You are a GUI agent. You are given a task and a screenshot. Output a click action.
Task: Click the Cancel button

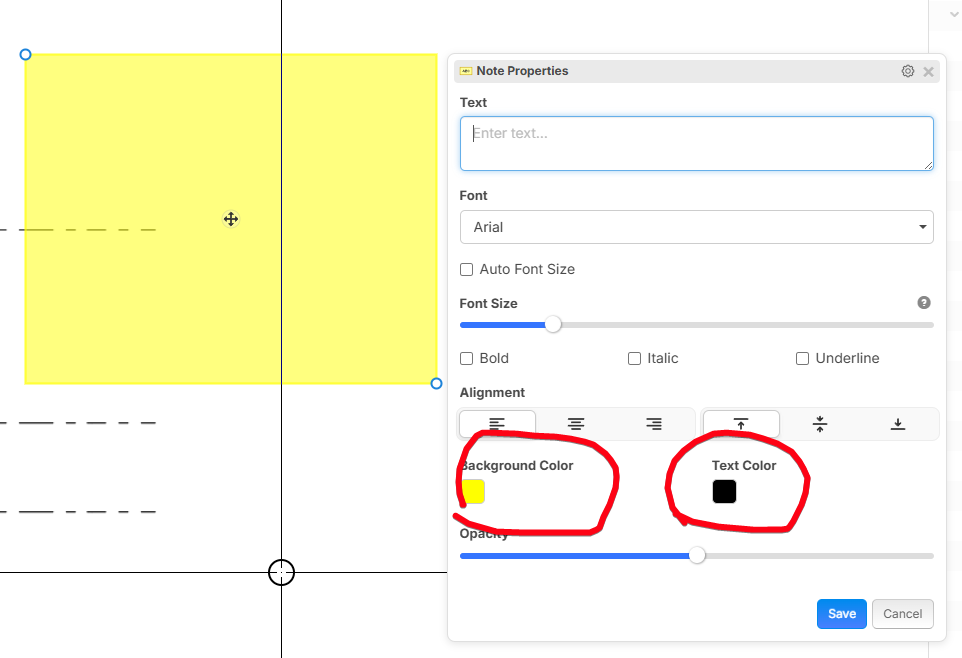902,614
